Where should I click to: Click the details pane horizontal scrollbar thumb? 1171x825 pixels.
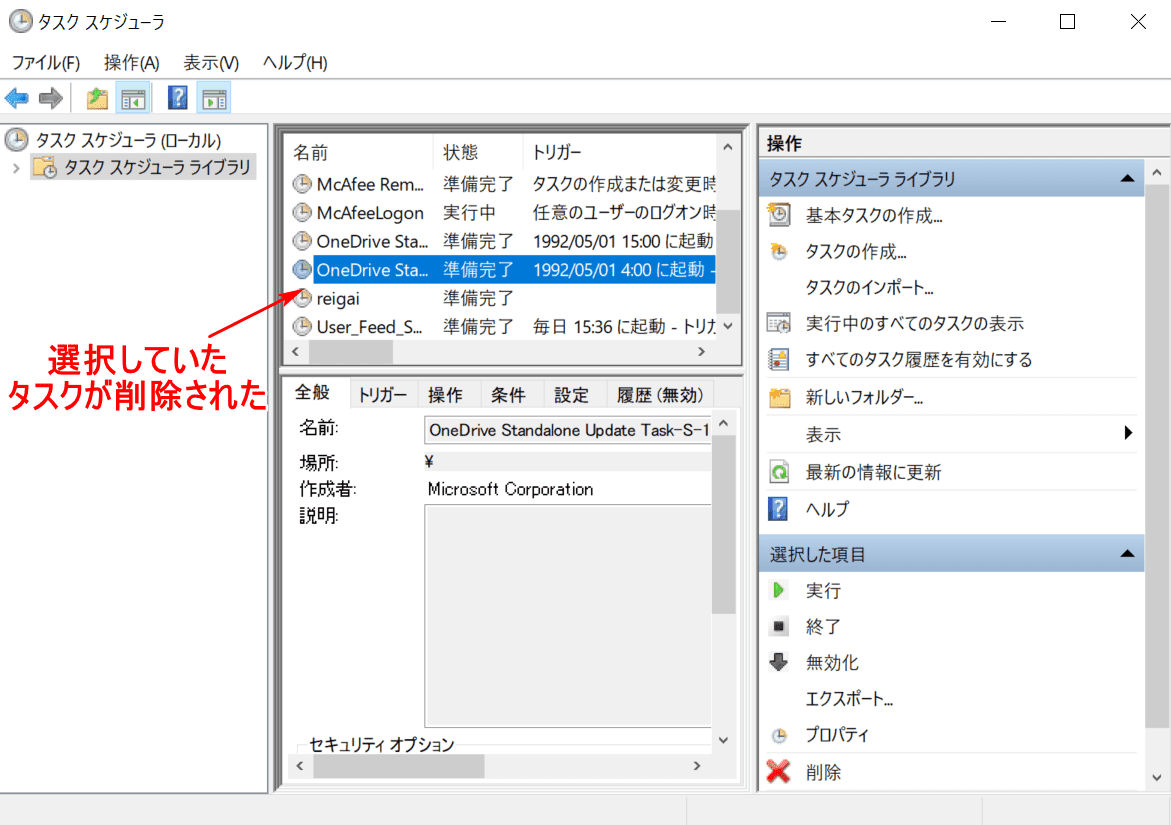point(399,766)
